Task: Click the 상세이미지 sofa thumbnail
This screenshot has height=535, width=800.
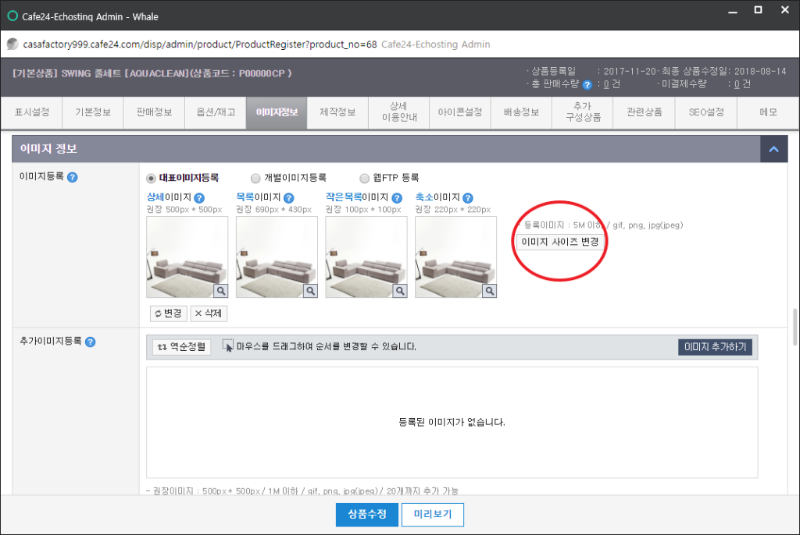Action: pyautogui.click(x=187, y=257)
